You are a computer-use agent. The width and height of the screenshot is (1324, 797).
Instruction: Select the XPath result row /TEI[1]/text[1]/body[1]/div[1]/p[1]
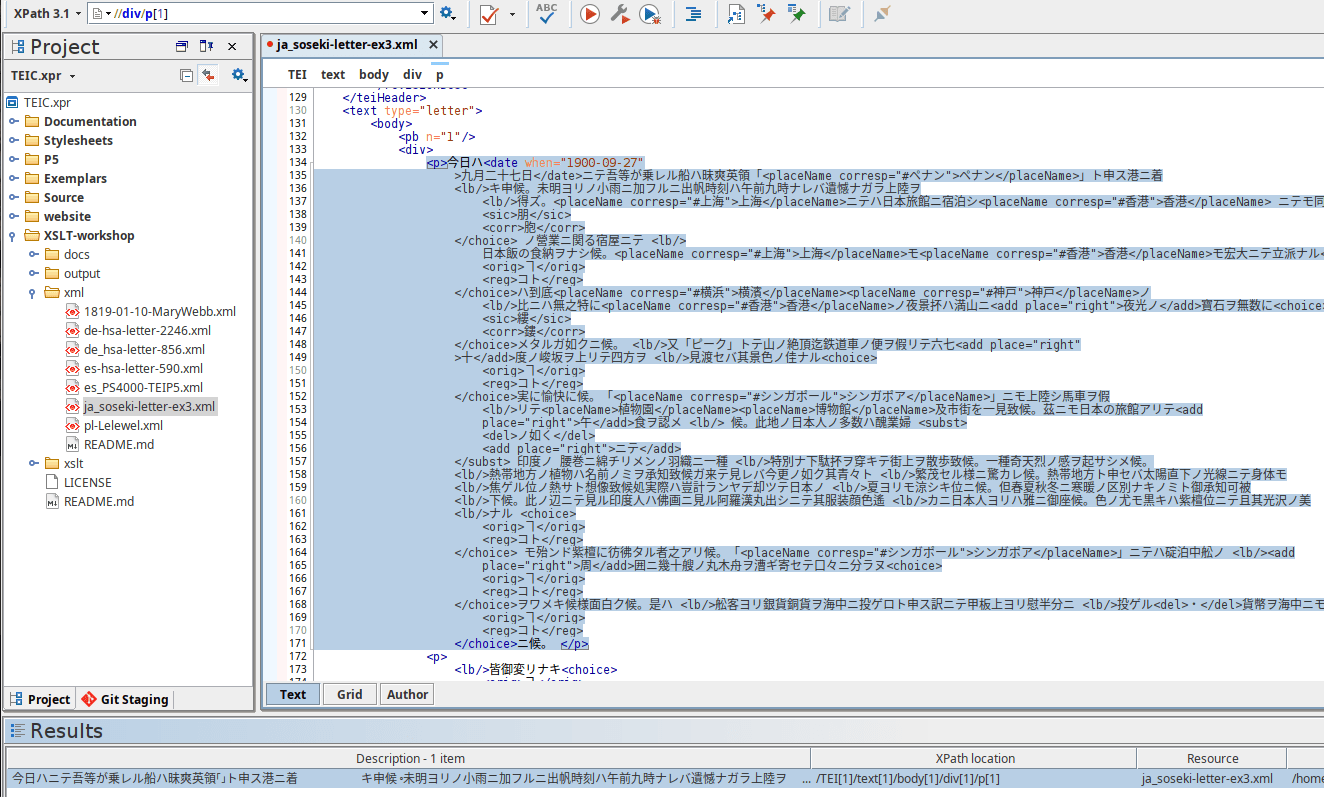(665, 779)
